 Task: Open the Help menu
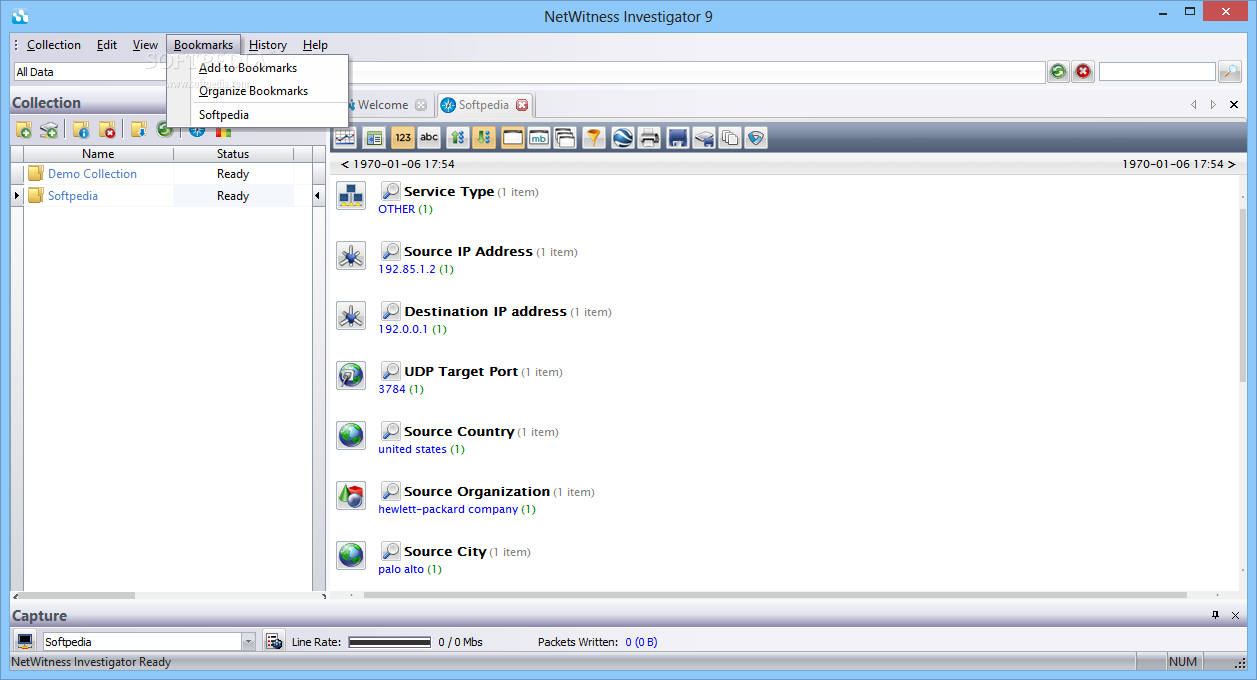pos(315,45)
